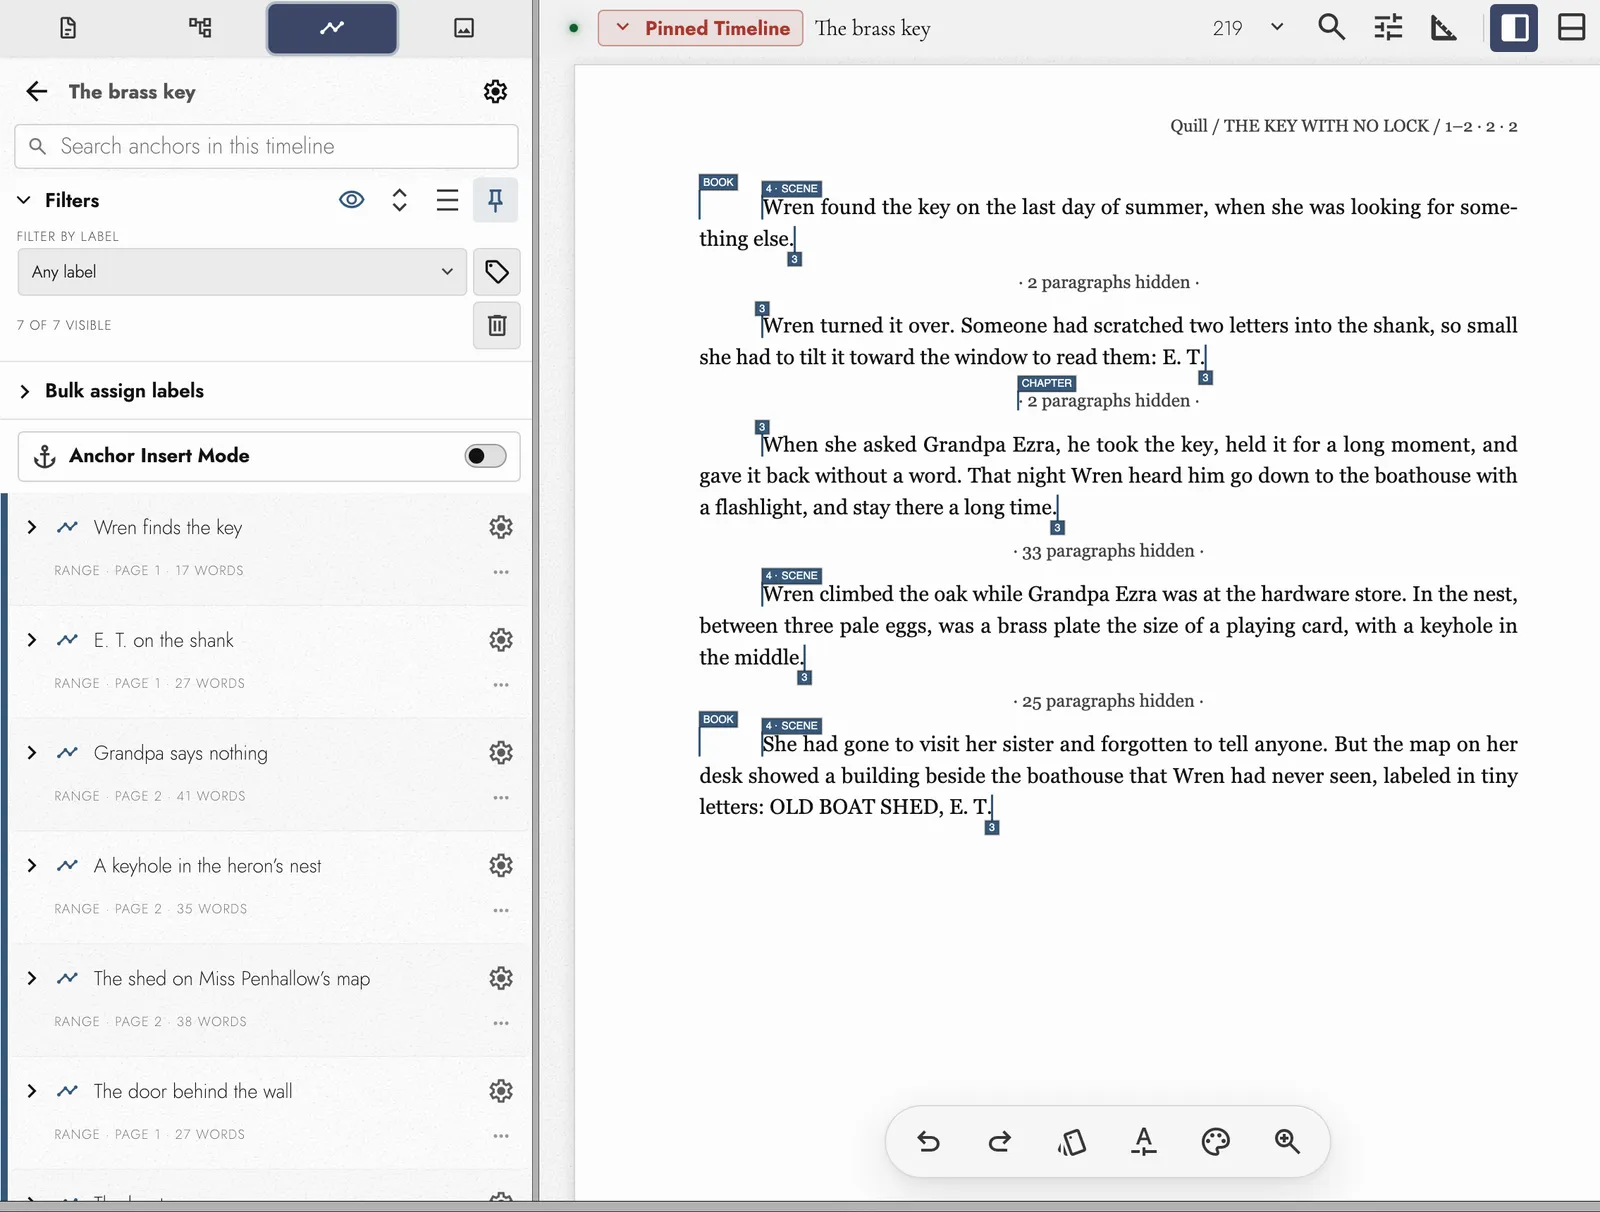Open settings for E. T. on the shank
The width and height of the screenshot is (1600, 1212).
click(501, 640)
